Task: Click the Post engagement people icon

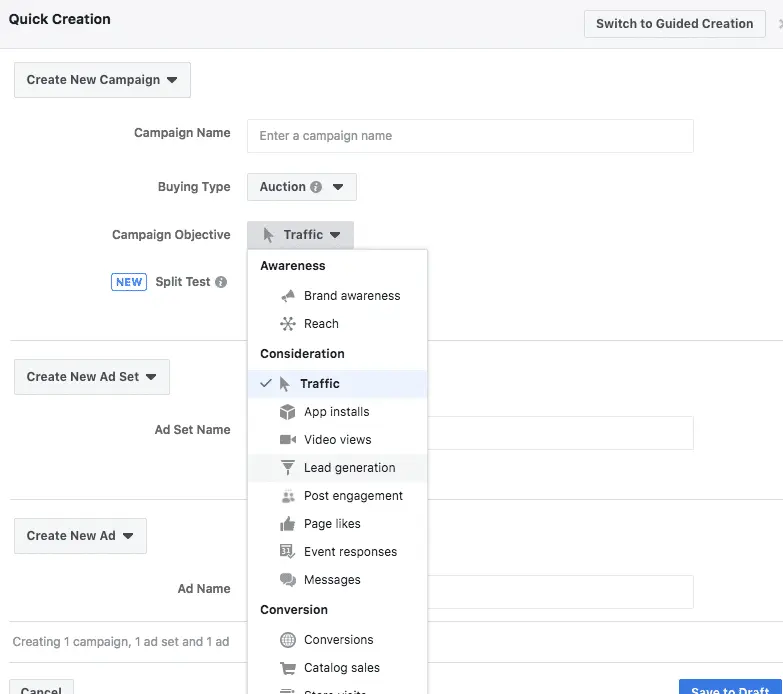Action: pos(288,496)
